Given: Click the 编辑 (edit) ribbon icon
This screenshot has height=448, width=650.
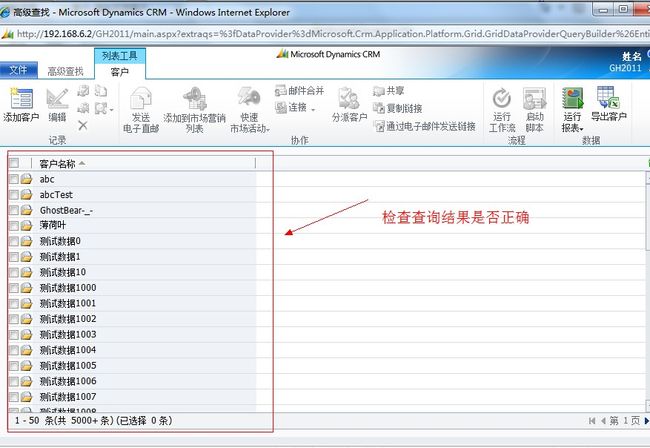Looking at the screenshot, I should tap(57, 99).
